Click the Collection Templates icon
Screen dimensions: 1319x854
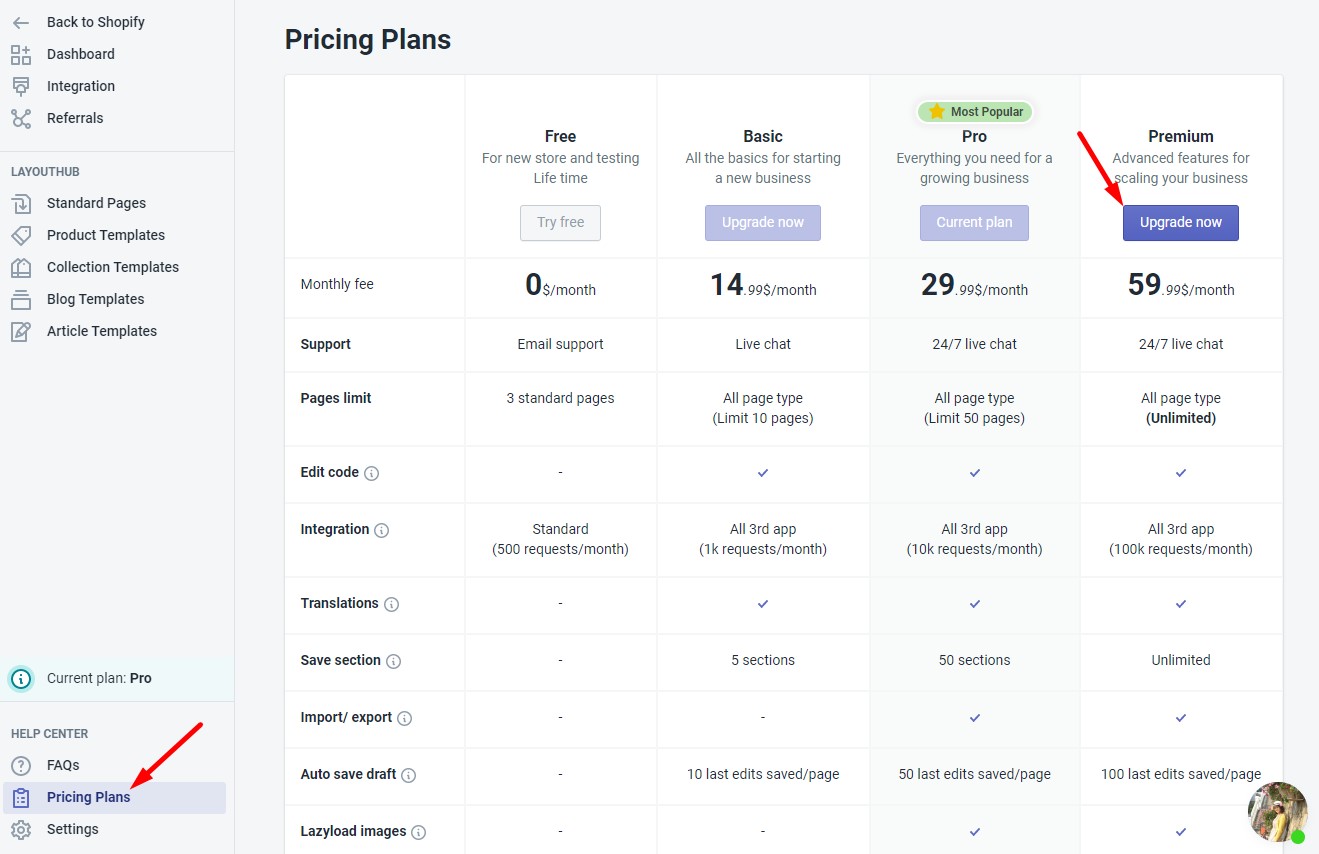coord(21,267)
